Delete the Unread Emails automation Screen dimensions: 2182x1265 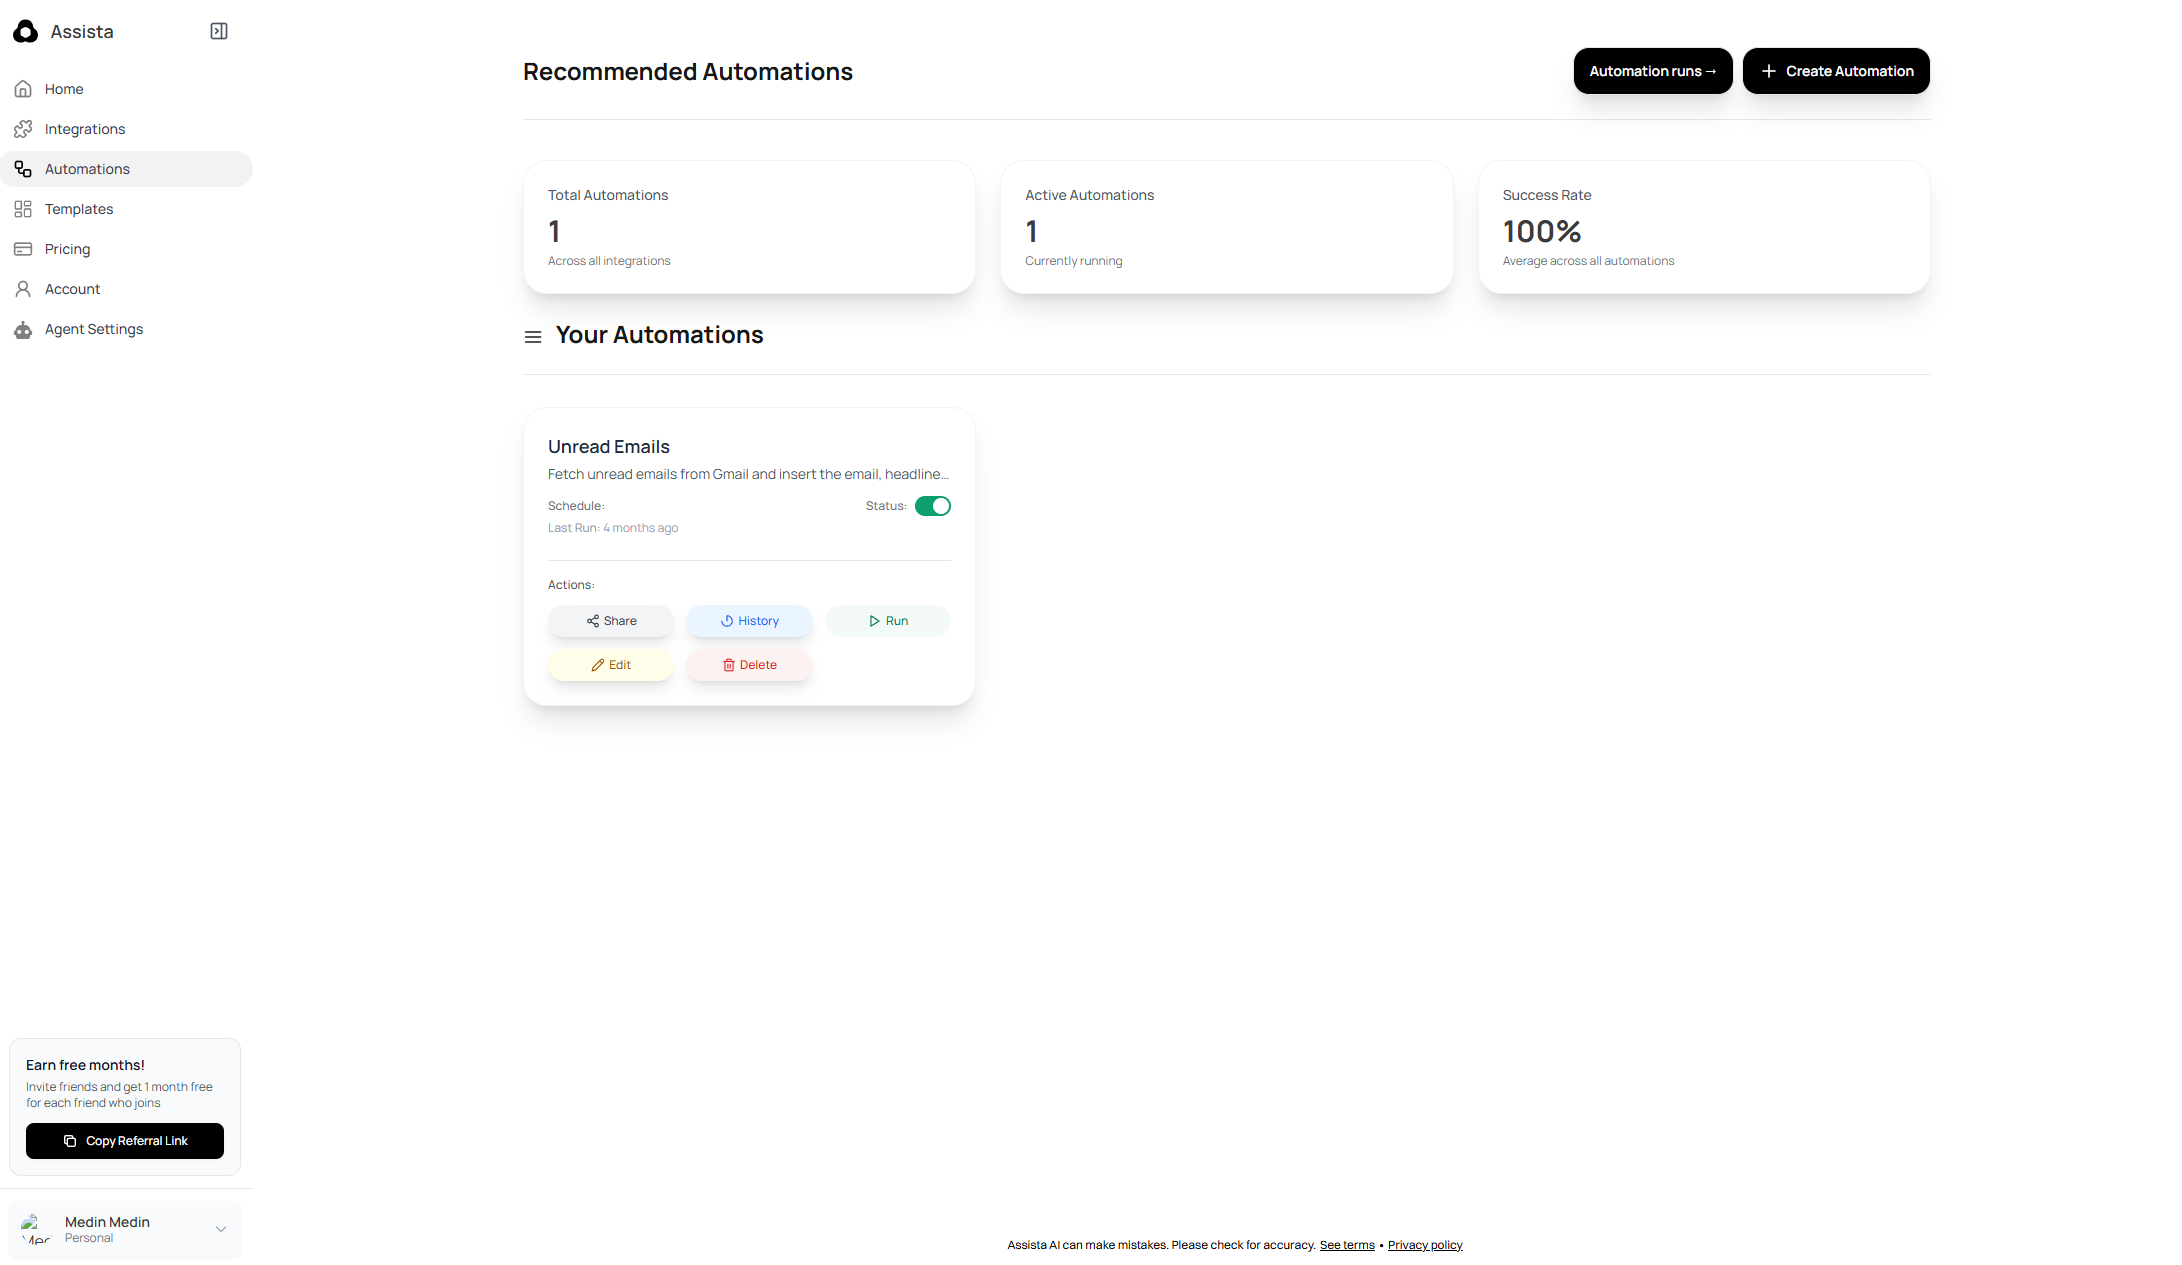tap(749, 665)
